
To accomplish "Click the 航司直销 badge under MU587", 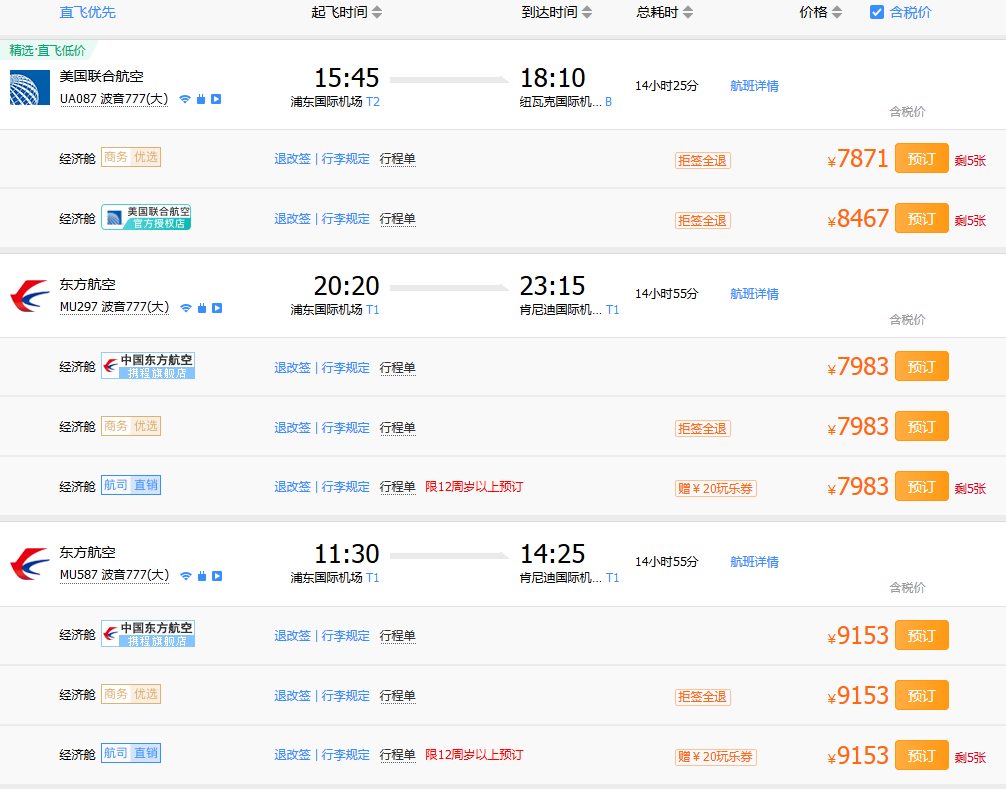I will [x=131, y=754].
